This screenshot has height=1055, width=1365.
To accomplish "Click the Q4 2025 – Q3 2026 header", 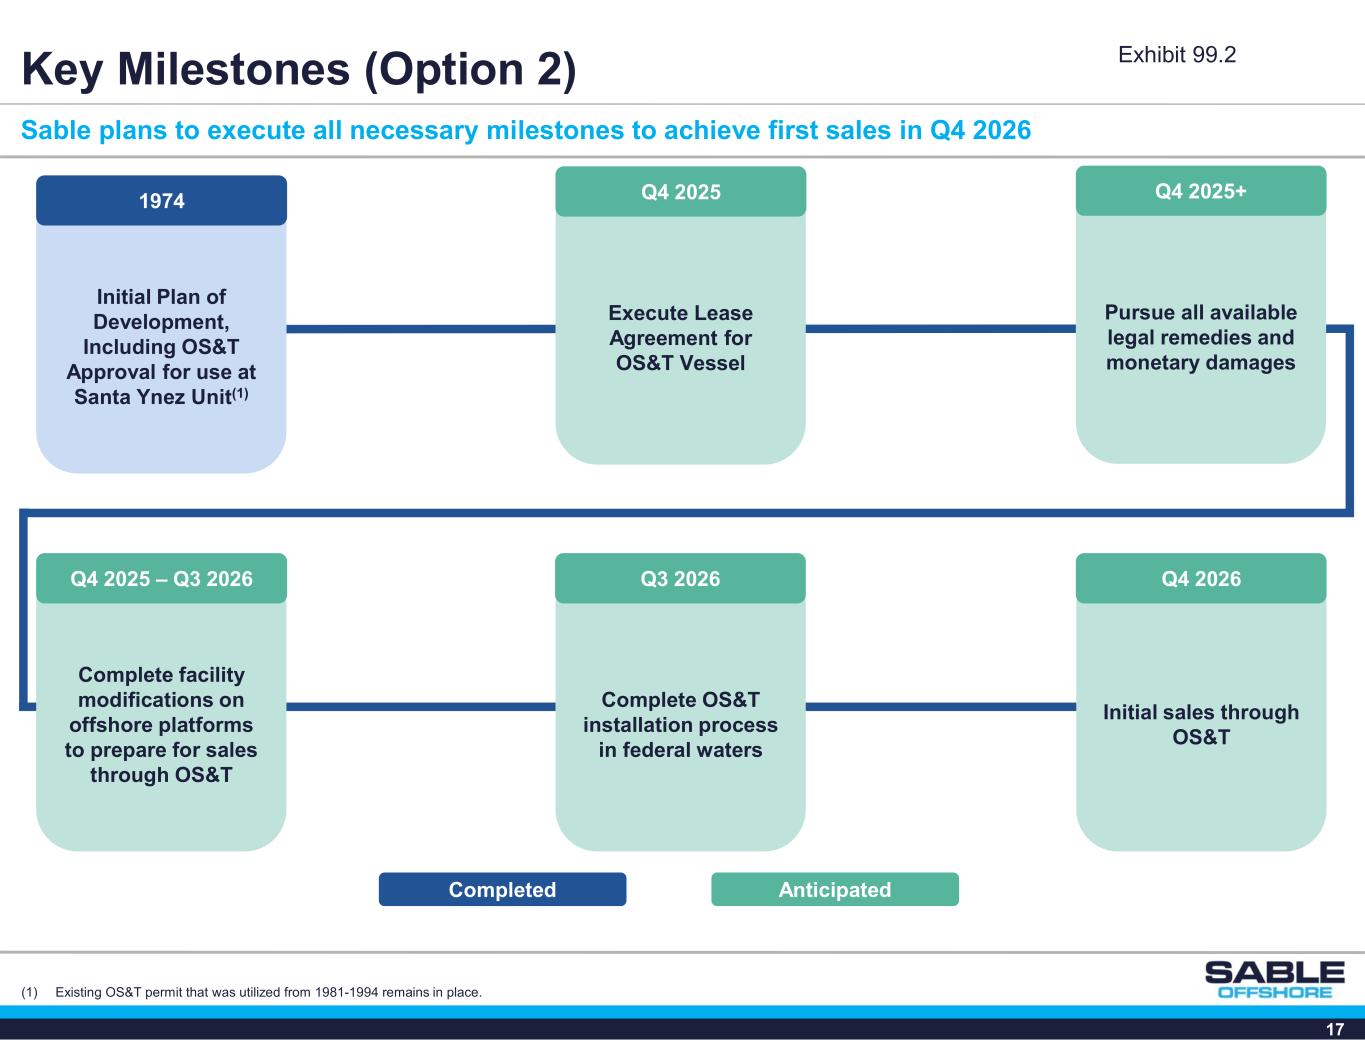I will pos(161,579).
